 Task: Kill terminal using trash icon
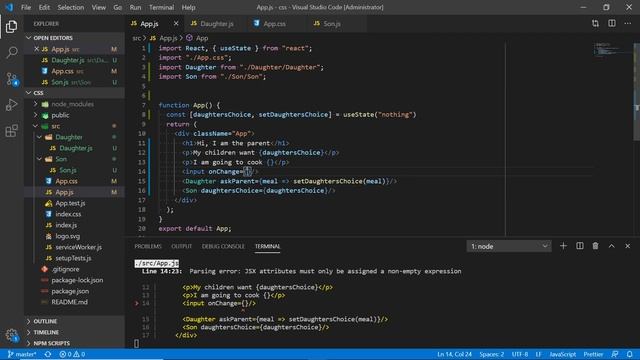click(596, 246)
